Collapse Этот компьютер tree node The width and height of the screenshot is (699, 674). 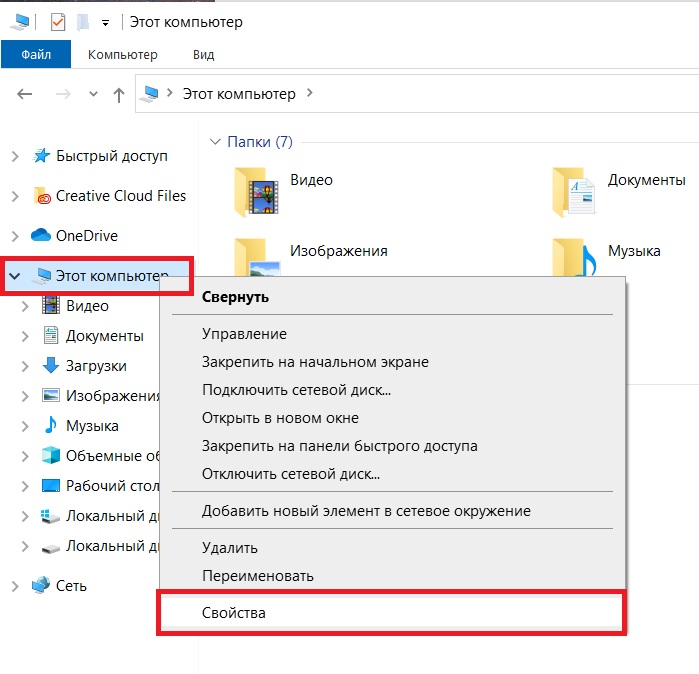click(x=15, y=276)
